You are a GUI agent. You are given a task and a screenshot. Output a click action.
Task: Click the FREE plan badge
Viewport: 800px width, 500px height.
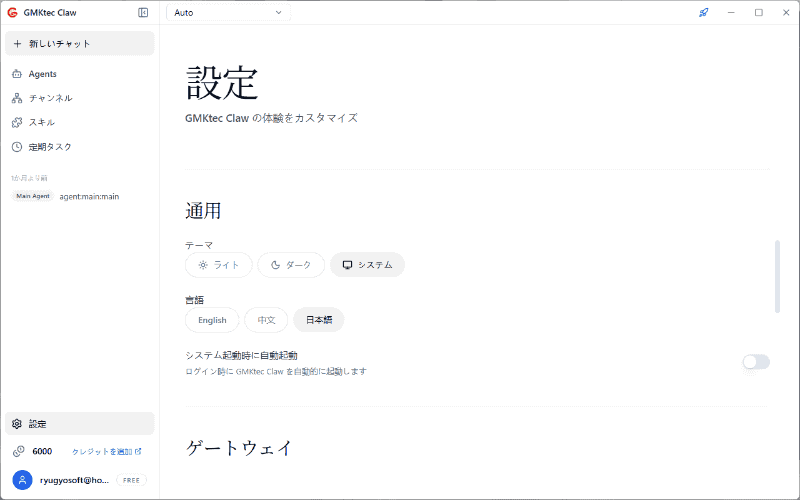coord(131,480)
